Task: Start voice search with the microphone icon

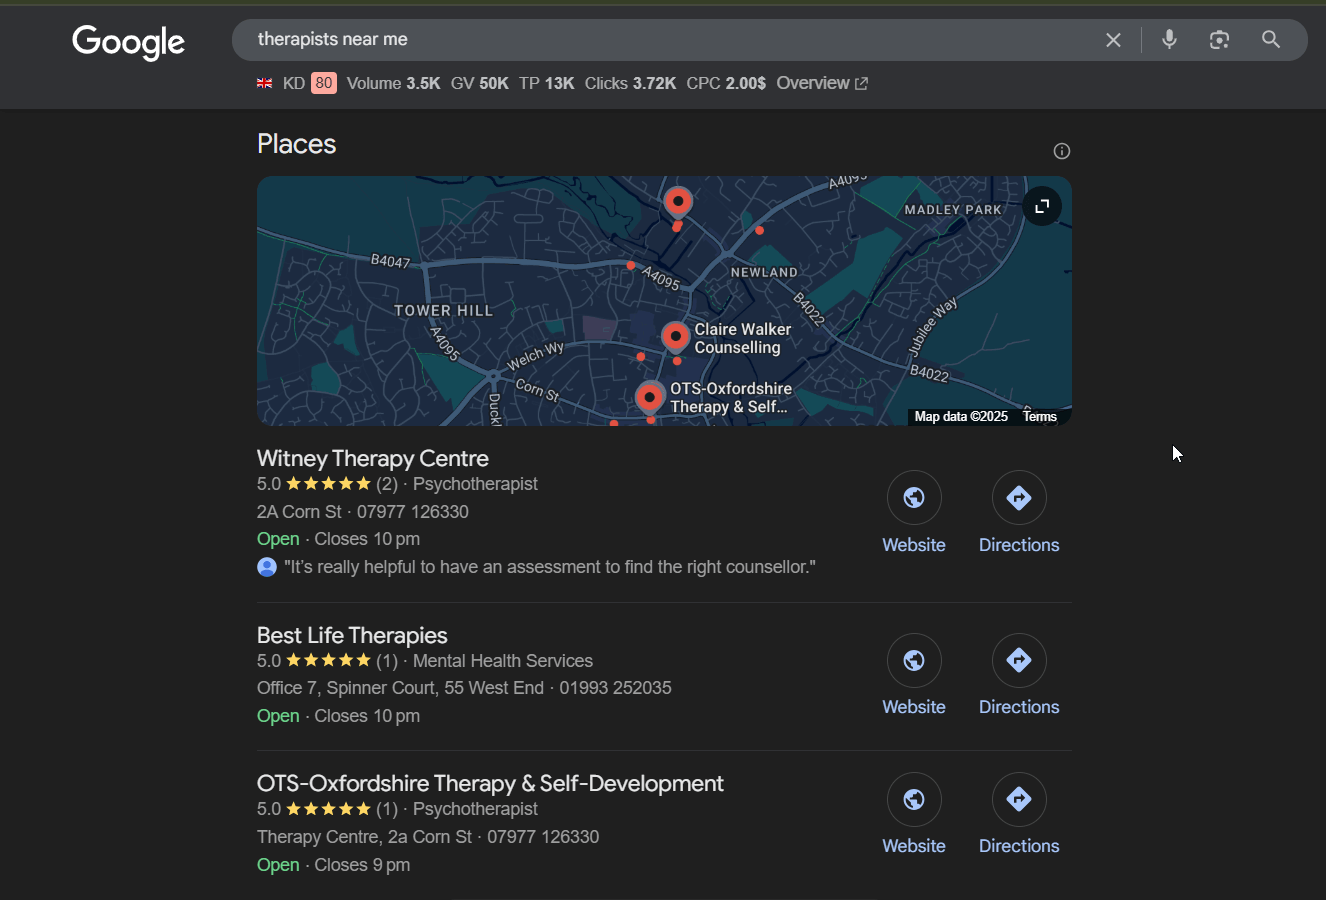Action: point(1169,40)
